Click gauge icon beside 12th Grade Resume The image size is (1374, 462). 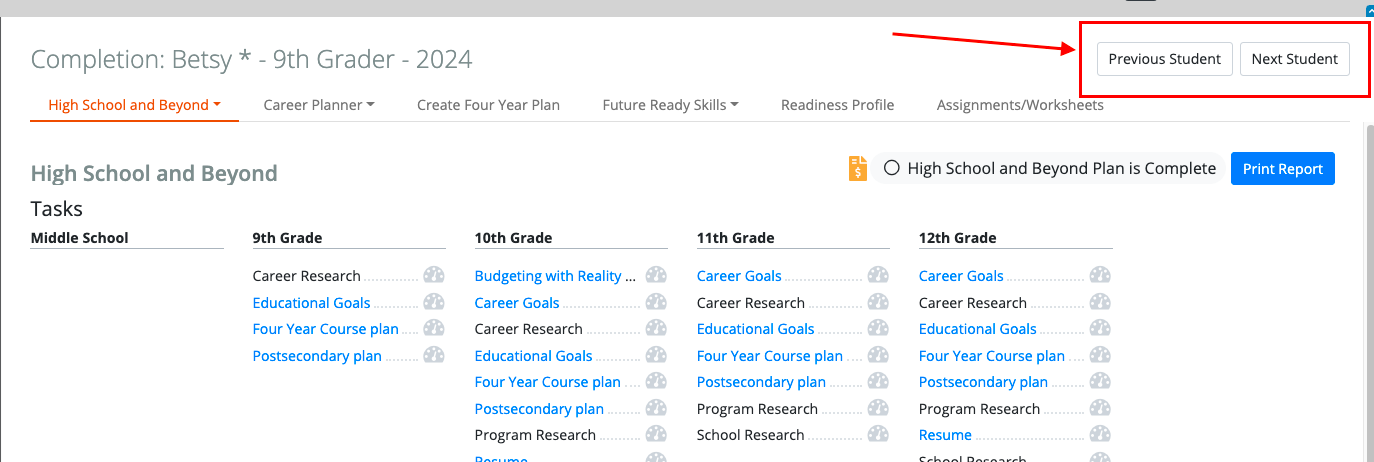tap(1100, 435)
